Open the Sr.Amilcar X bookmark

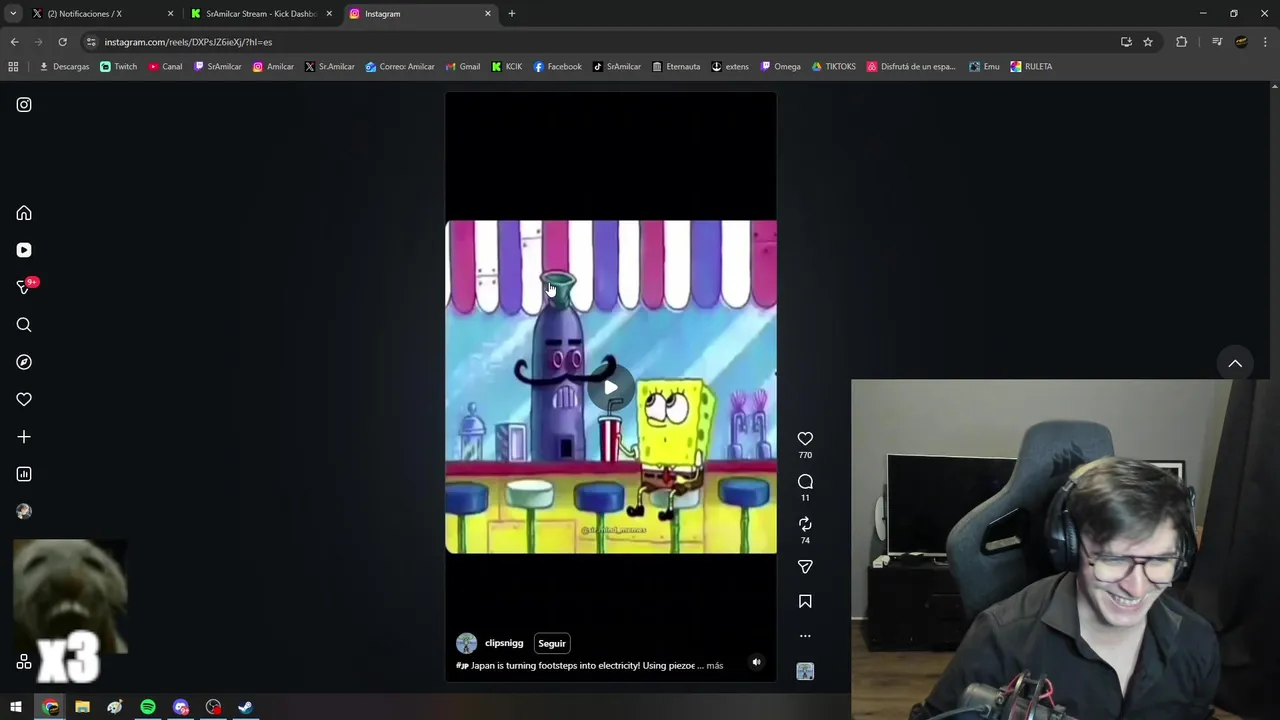(330, 67)
